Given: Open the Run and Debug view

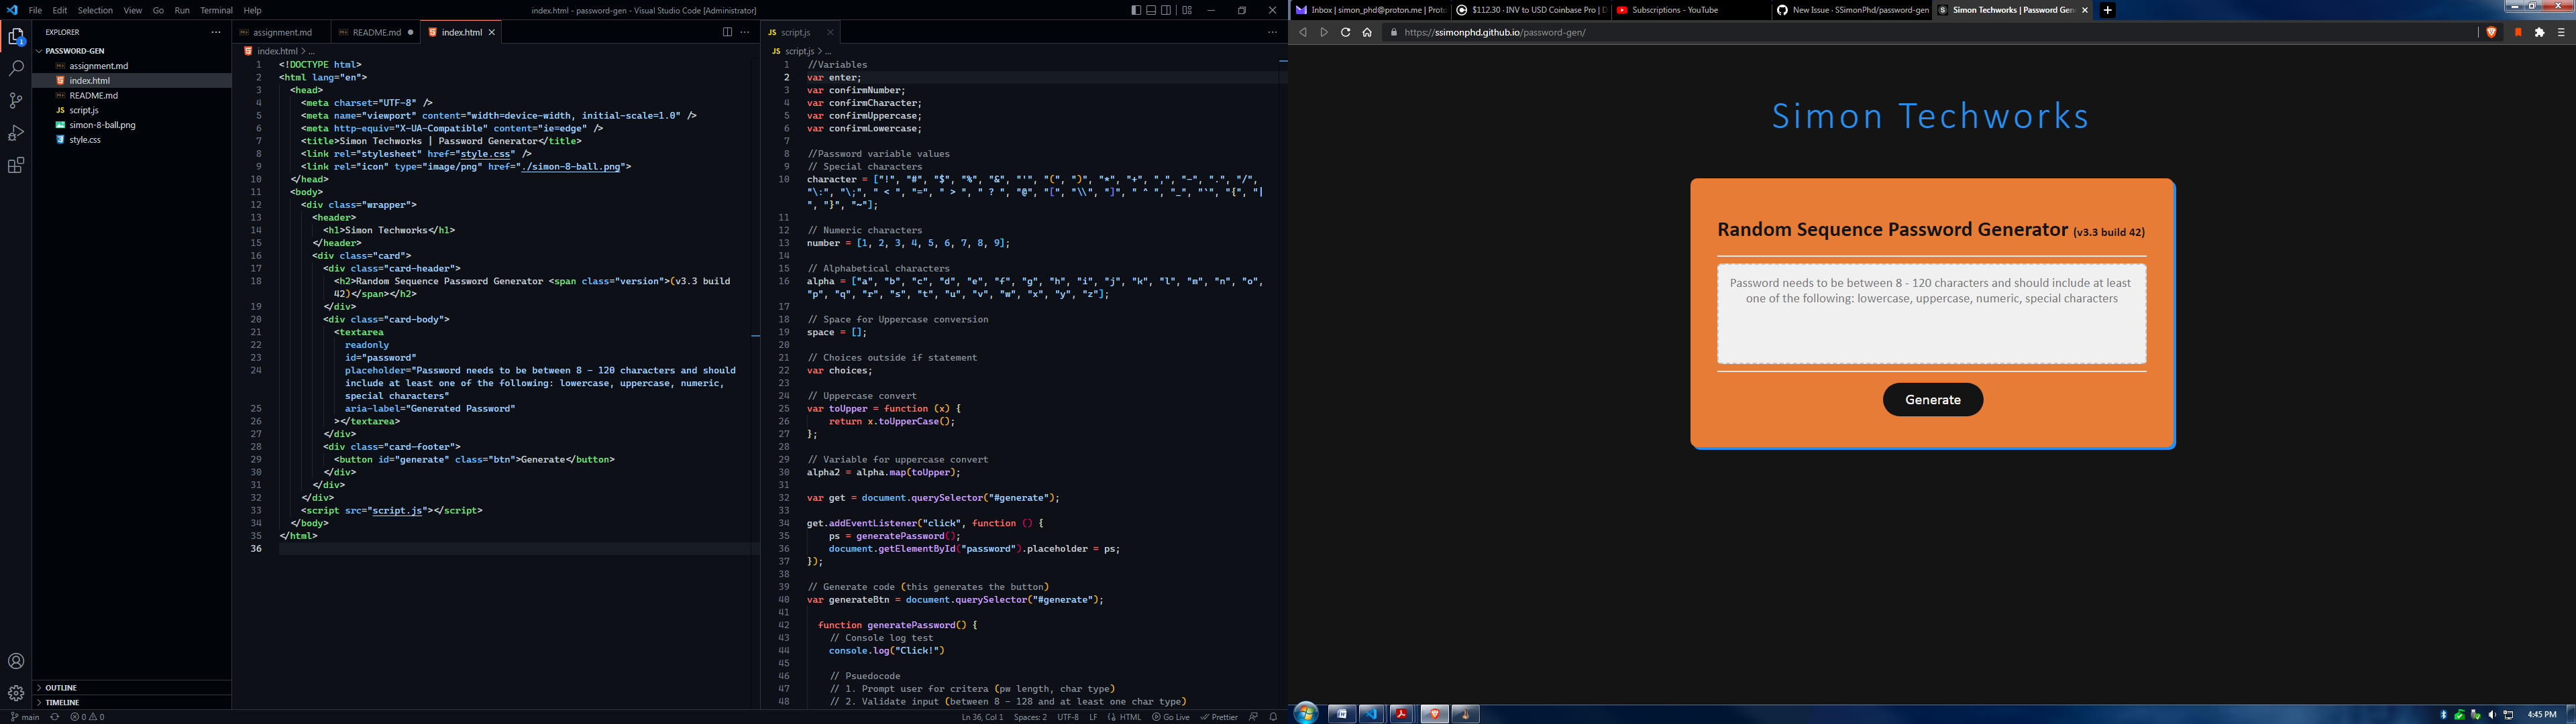Looking at the screenshot, I should point(16,133).
